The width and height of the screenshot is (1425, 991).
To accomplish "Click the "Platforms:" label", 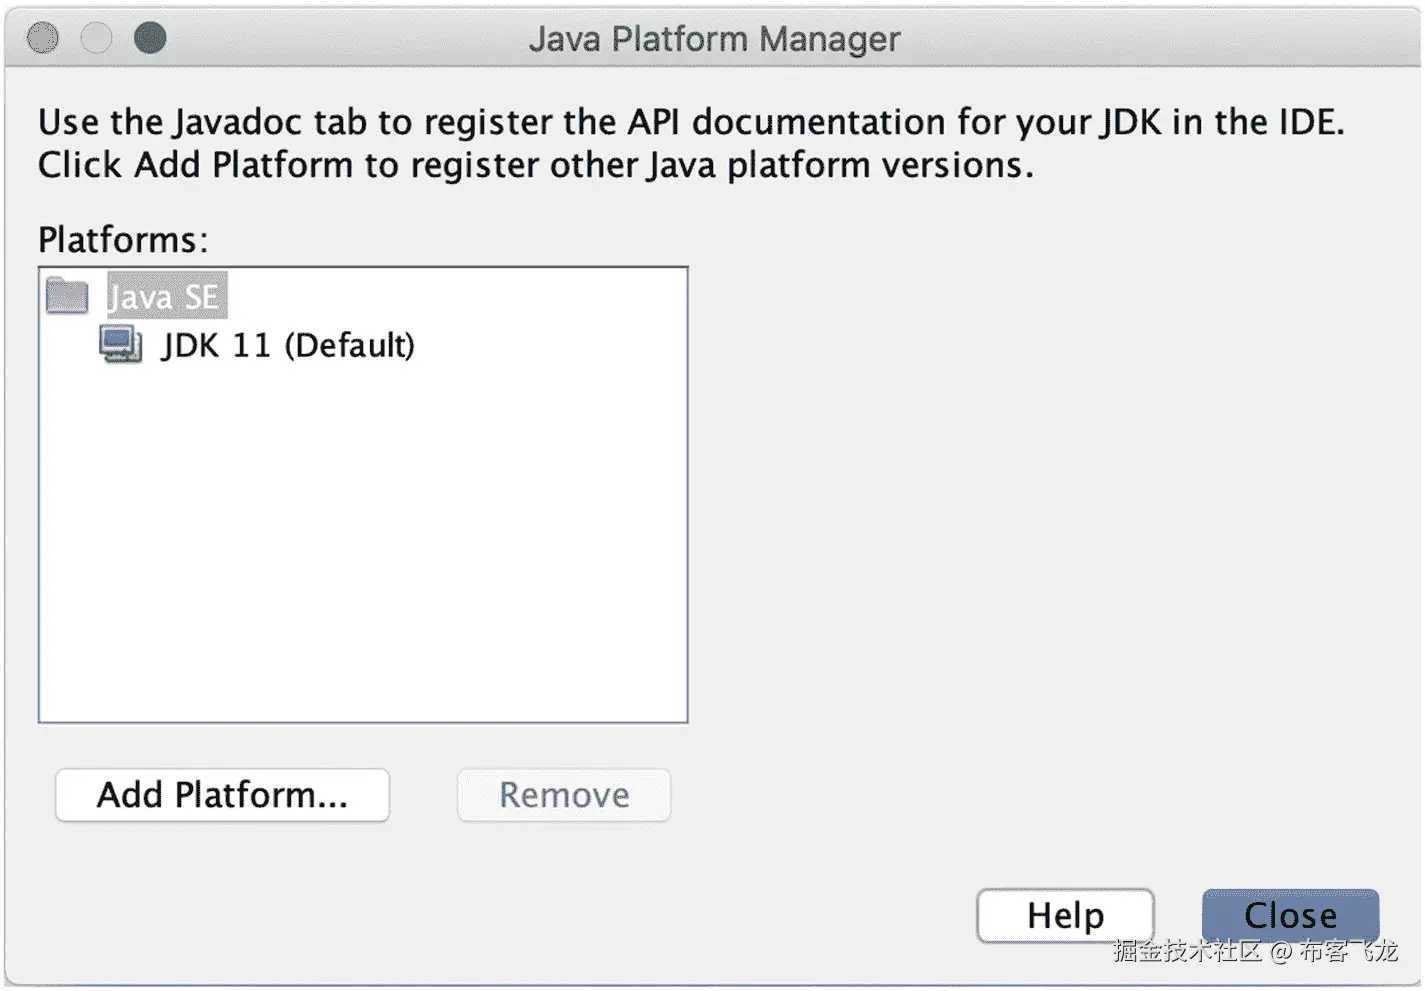I will pos(123,240).
